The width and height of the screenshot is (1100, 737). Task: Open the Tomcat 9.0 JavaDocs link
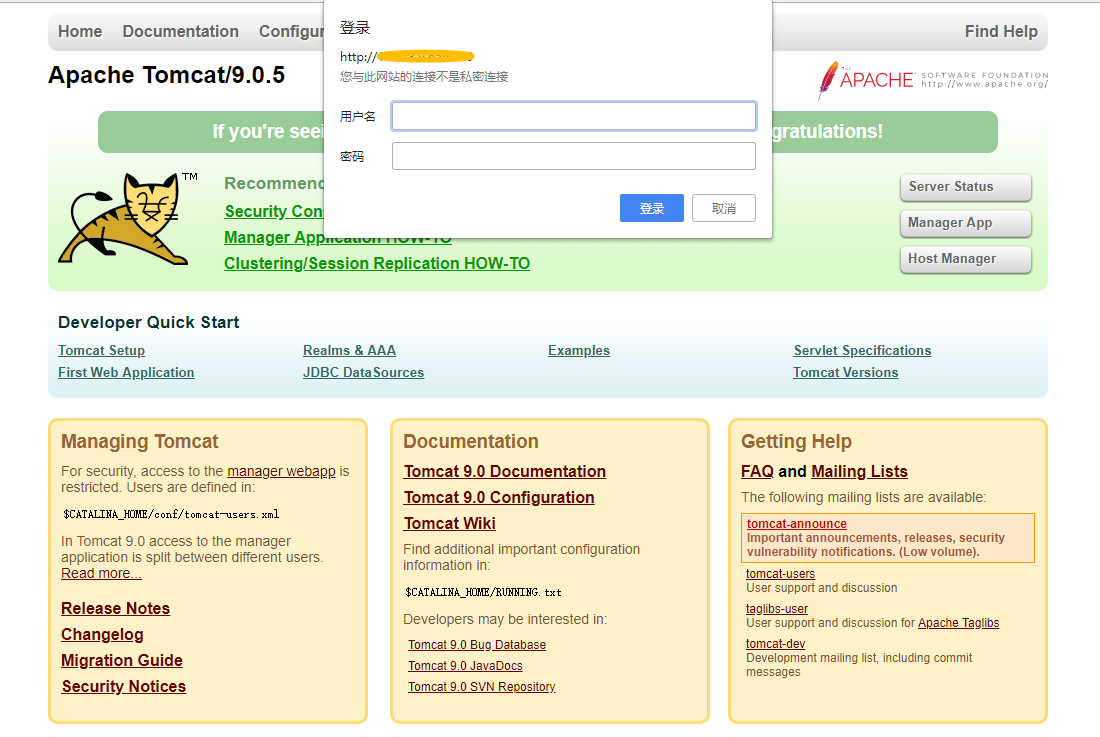(465, 666)
